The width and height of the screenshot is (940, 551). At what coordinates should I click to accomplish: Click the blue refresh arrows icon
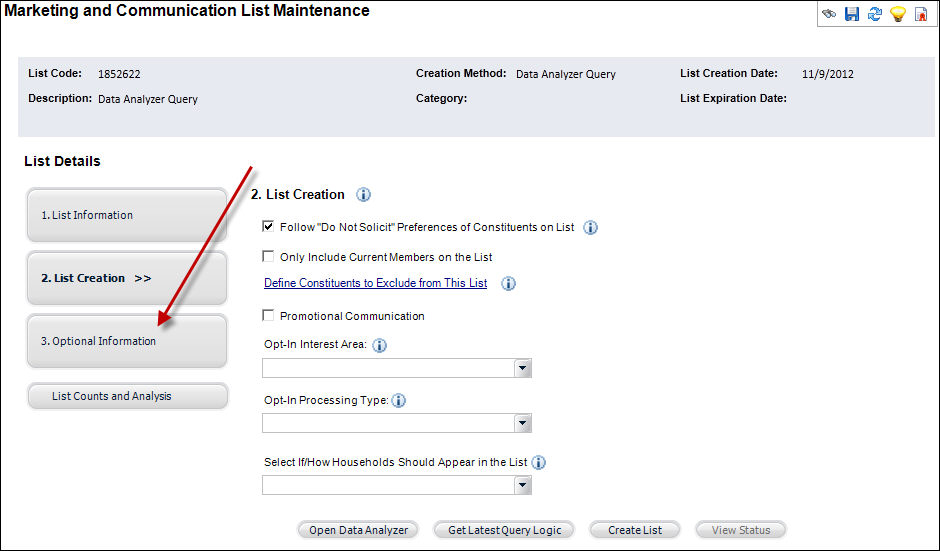click(875, 14)
